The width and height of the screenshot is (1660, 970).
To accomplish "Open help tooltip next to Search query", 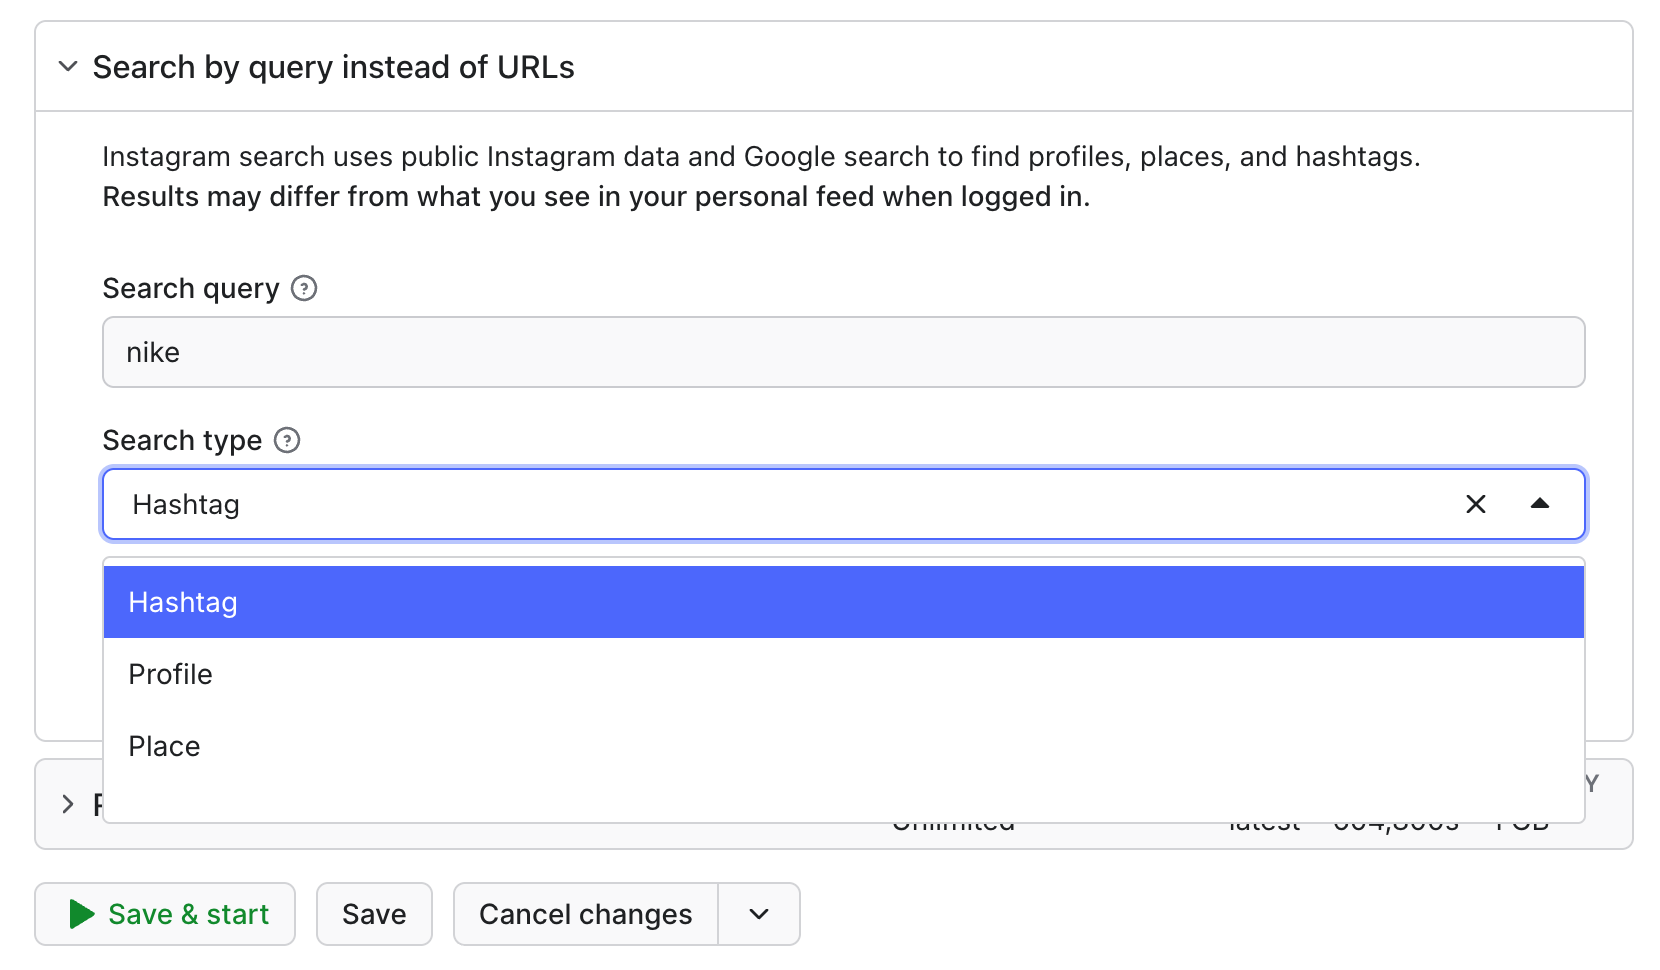I will coord(304,288).
